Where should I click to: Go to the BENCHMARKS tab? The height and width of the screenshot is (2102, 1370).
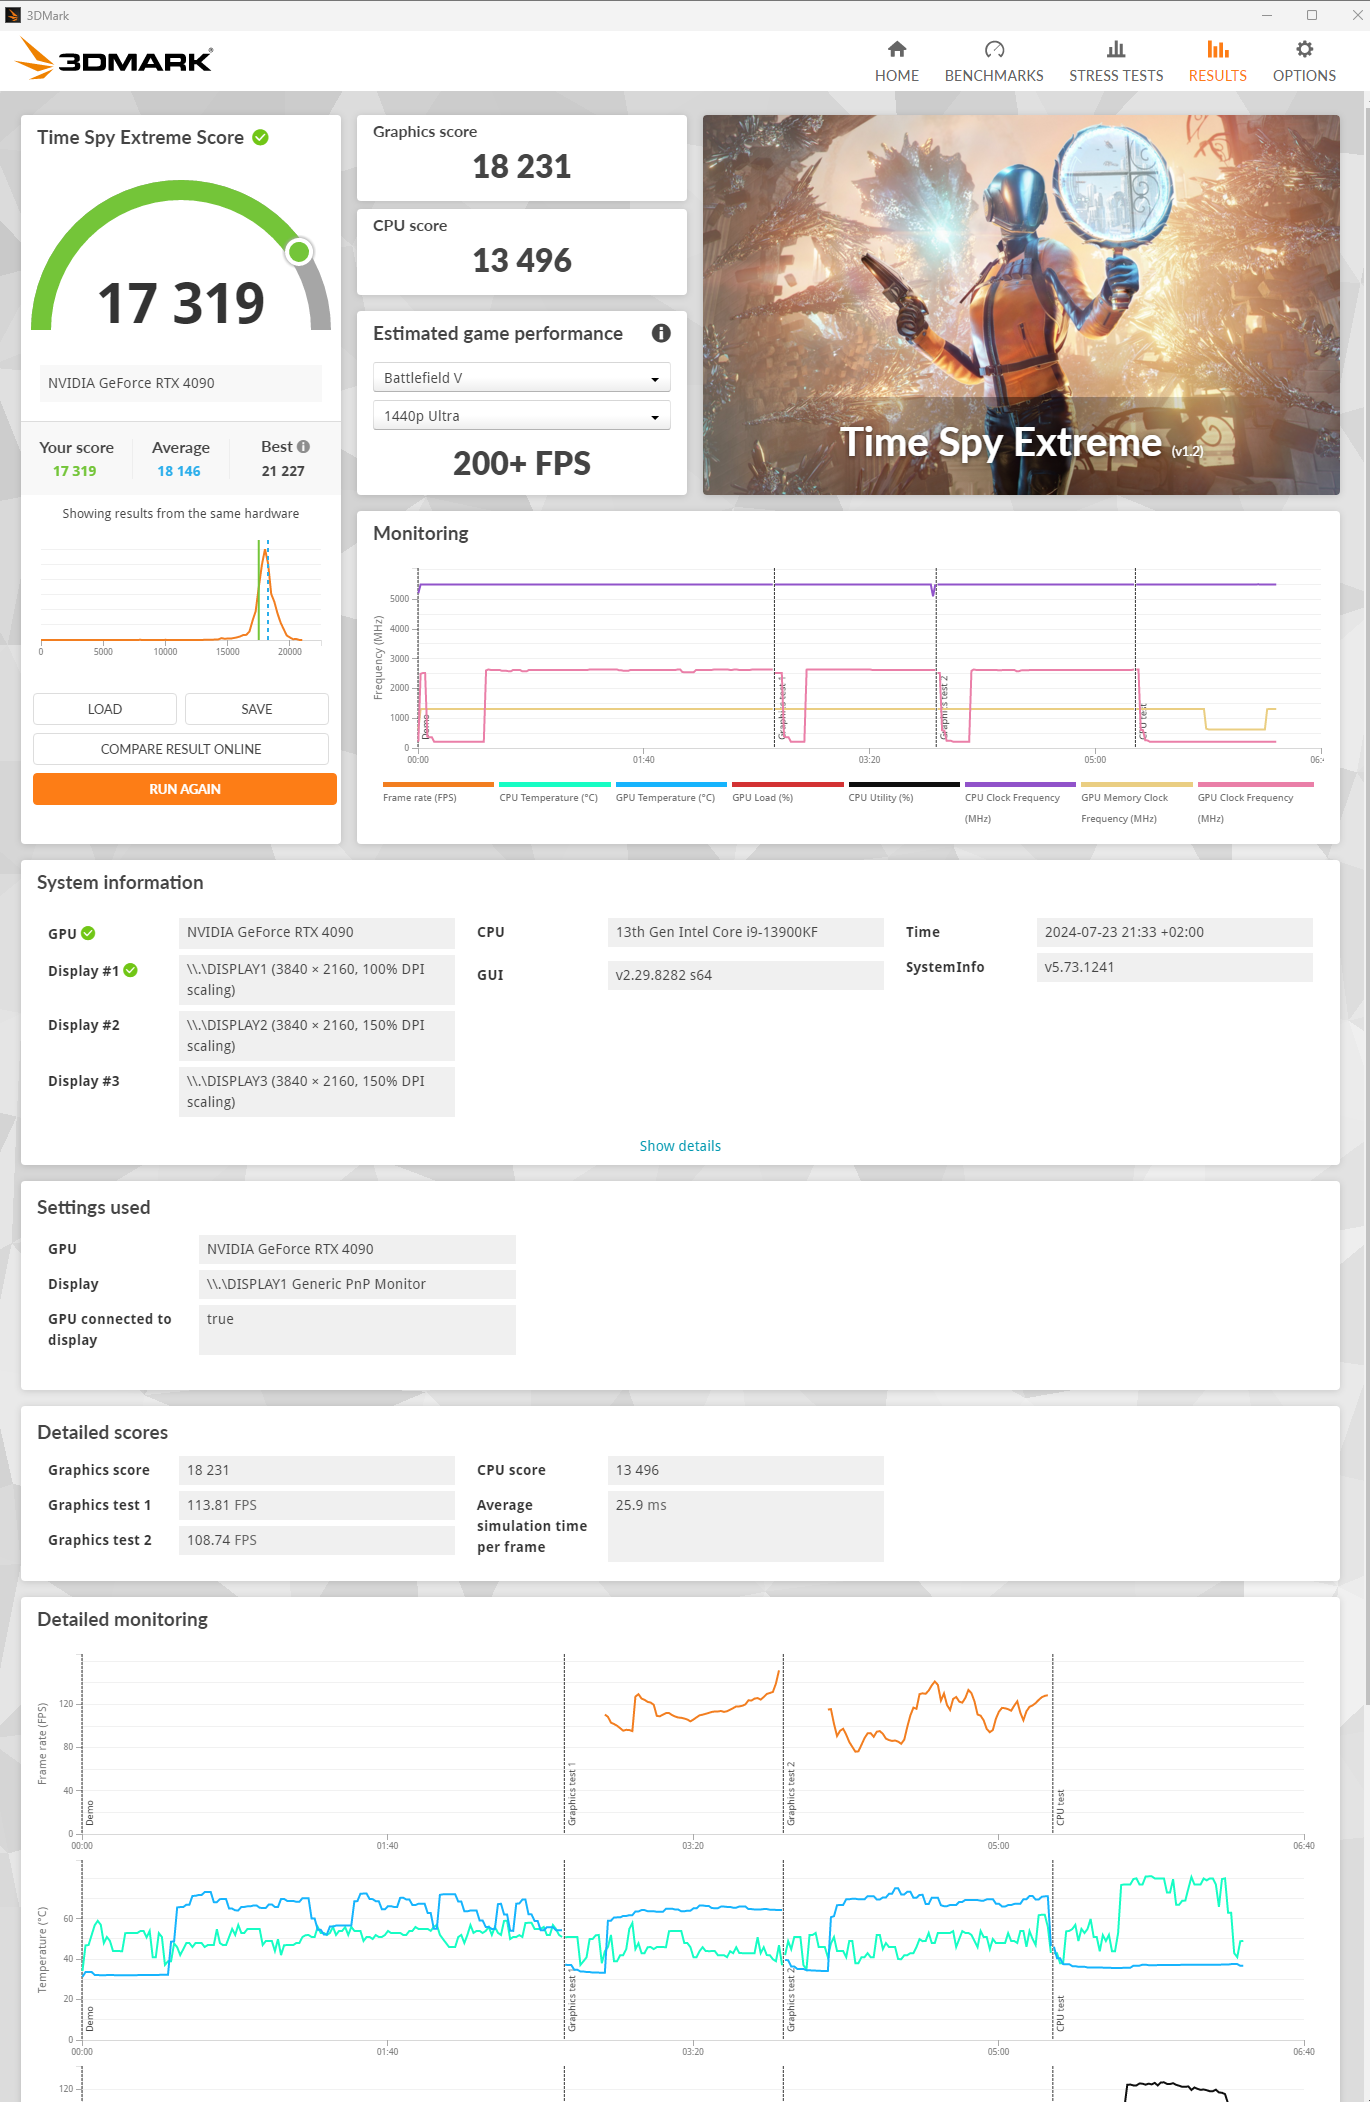993,62
